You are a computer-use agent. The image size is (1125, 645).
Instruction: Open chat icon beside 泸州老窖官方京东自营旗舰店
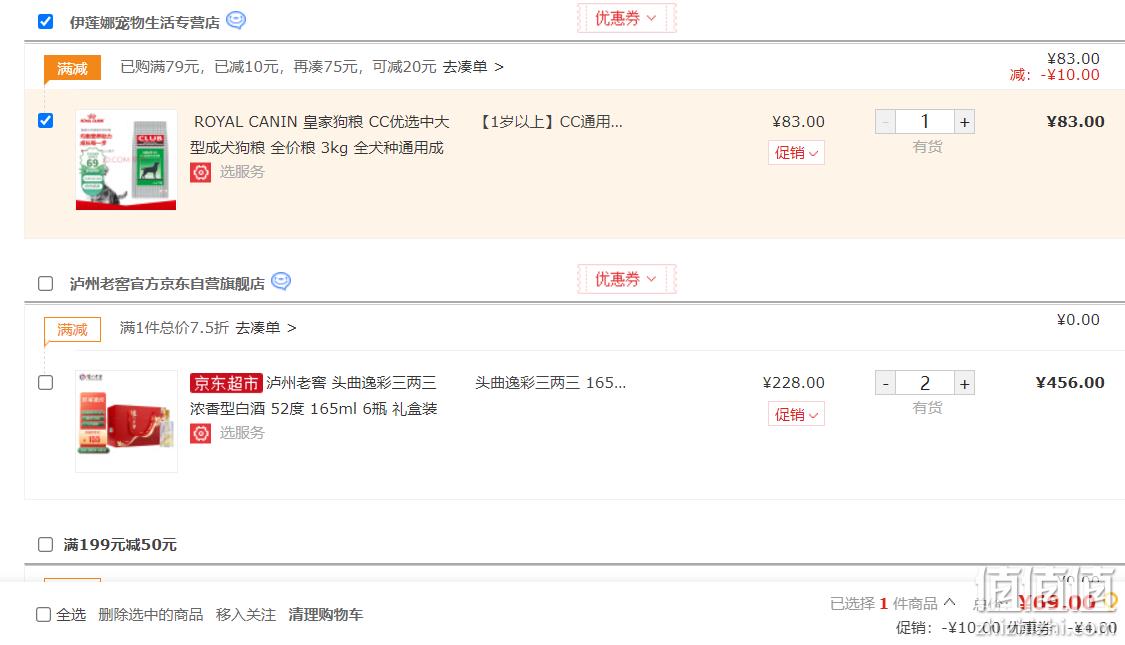(281, 281)
